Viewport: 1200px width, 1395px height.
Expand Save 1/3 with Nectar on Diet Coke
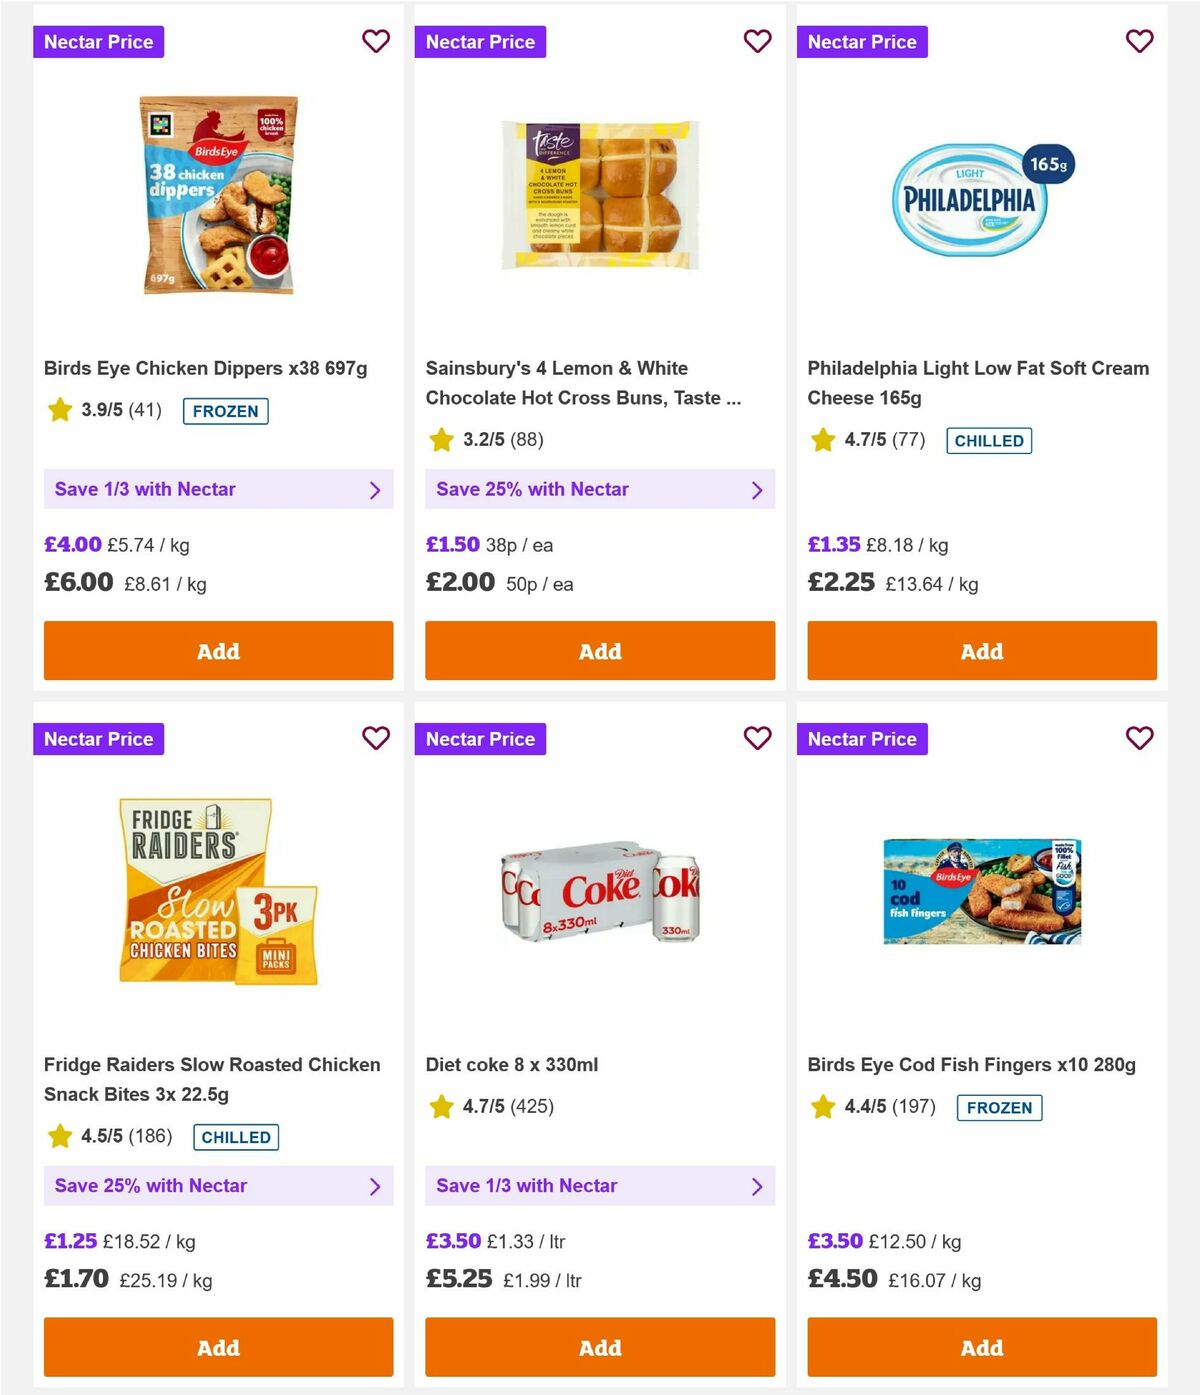[600, 1185]
